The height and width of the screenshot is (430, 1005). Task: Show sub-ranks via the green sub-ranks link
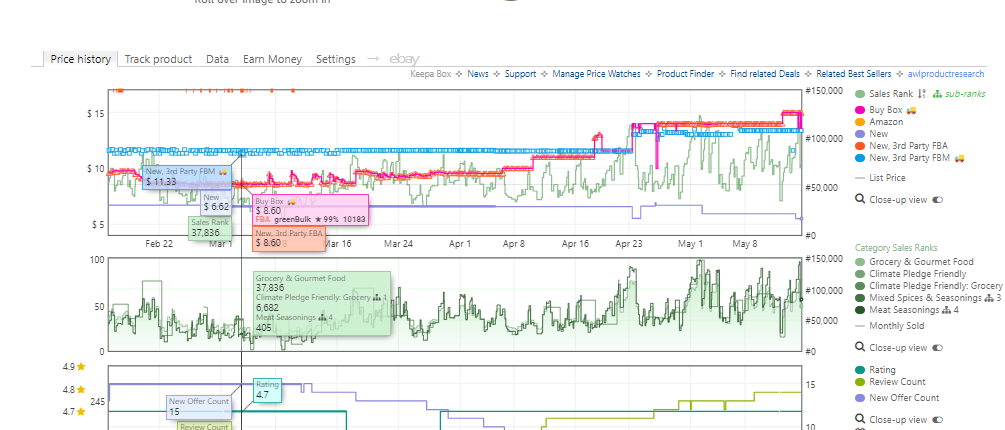(959, 94)
